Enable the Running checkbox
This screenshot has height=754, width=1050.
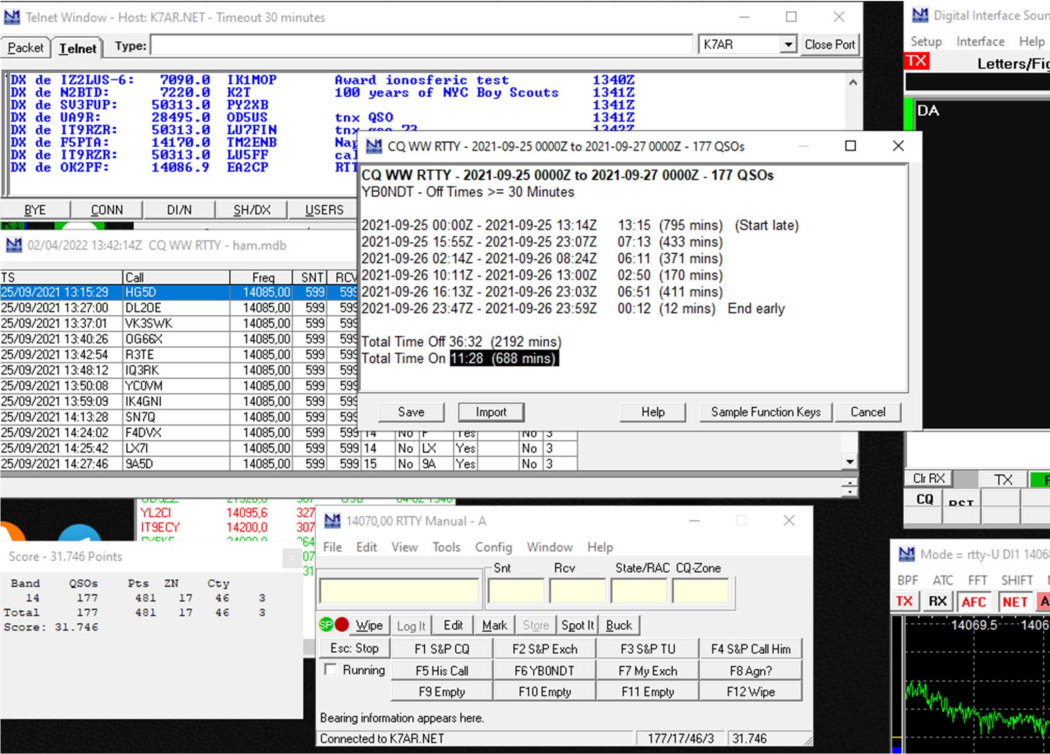(331, 670)
